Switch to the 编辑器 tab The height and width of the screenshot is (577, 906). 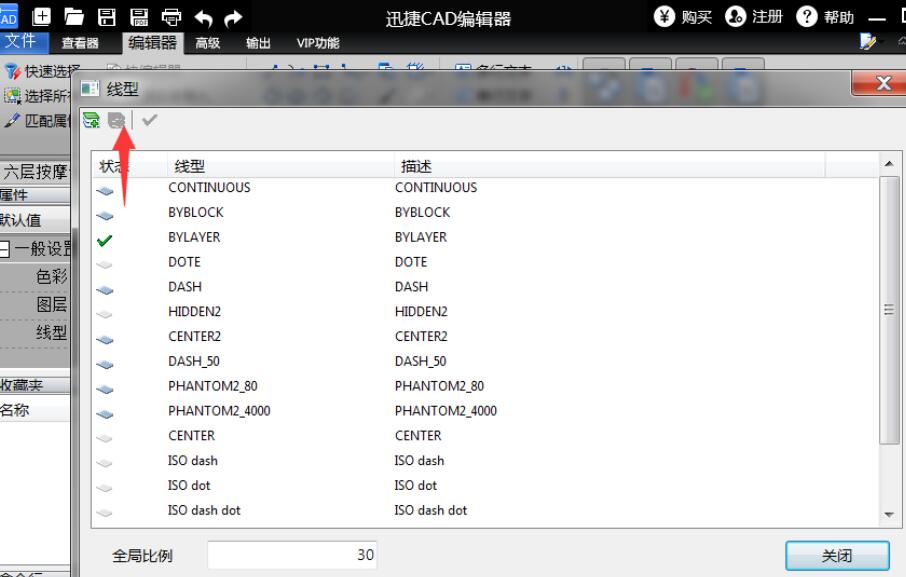tap(153, 42)
